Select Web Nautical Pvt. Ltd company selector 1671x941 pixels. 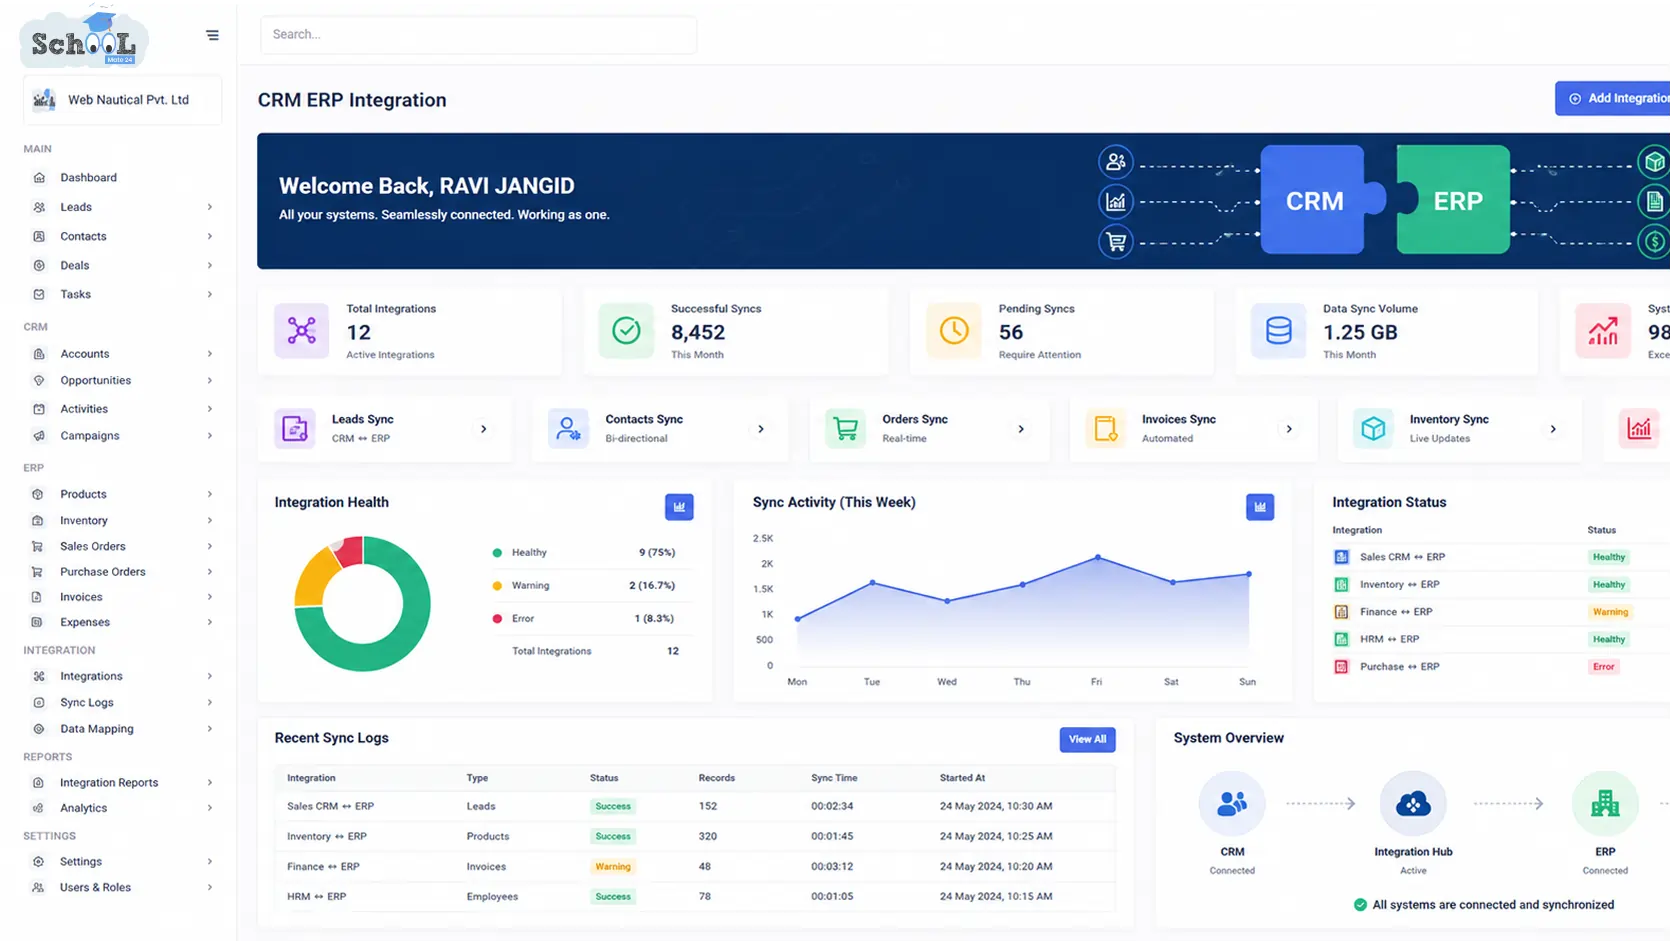(122, 100)
